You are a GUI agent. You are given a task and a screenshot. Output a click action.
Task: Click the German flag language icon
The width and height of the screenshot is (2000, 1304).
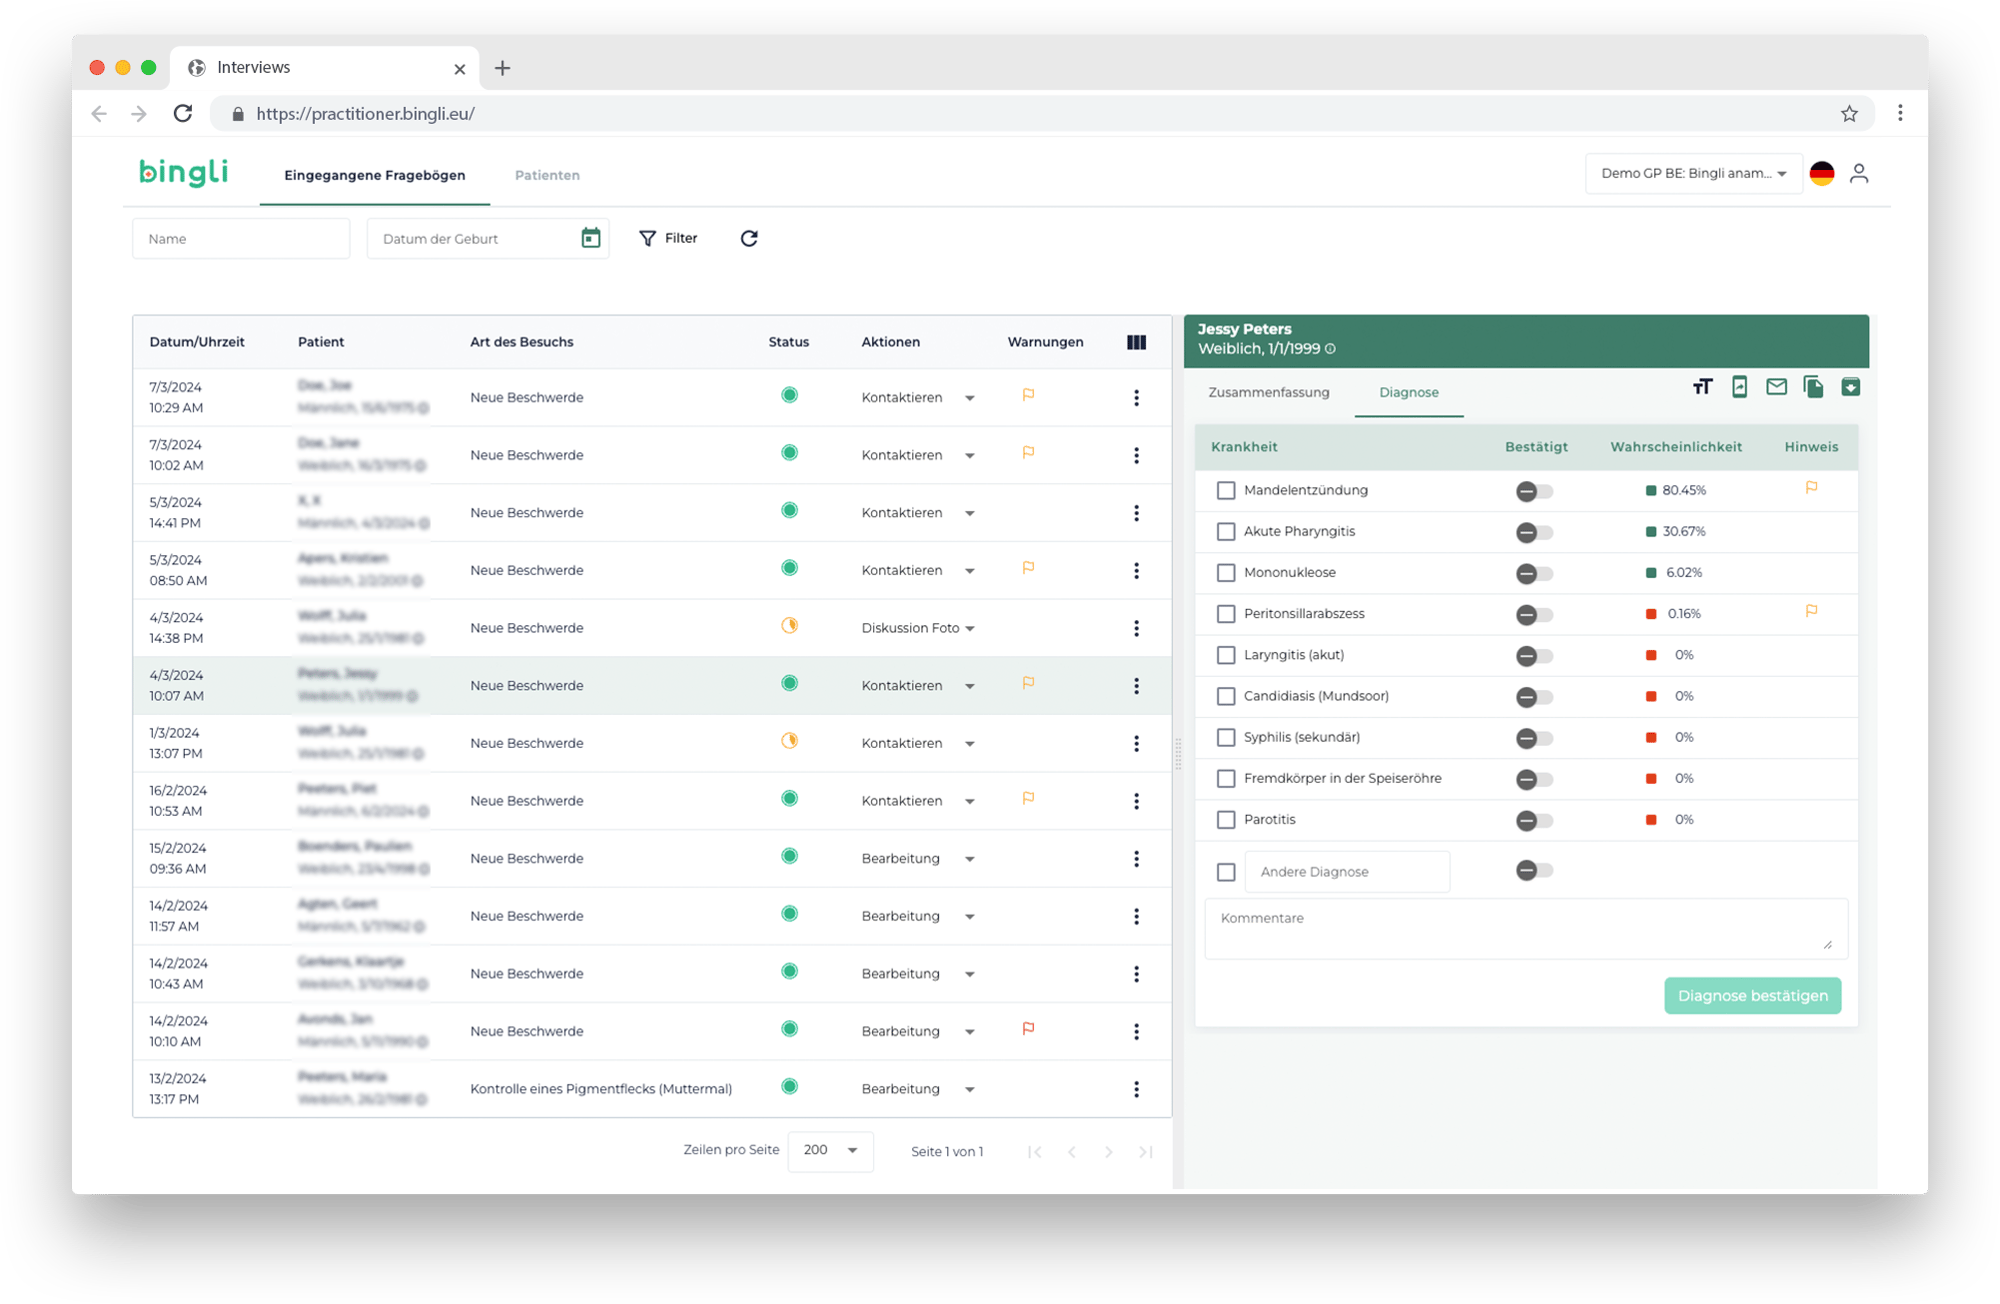coord(1822,173)
